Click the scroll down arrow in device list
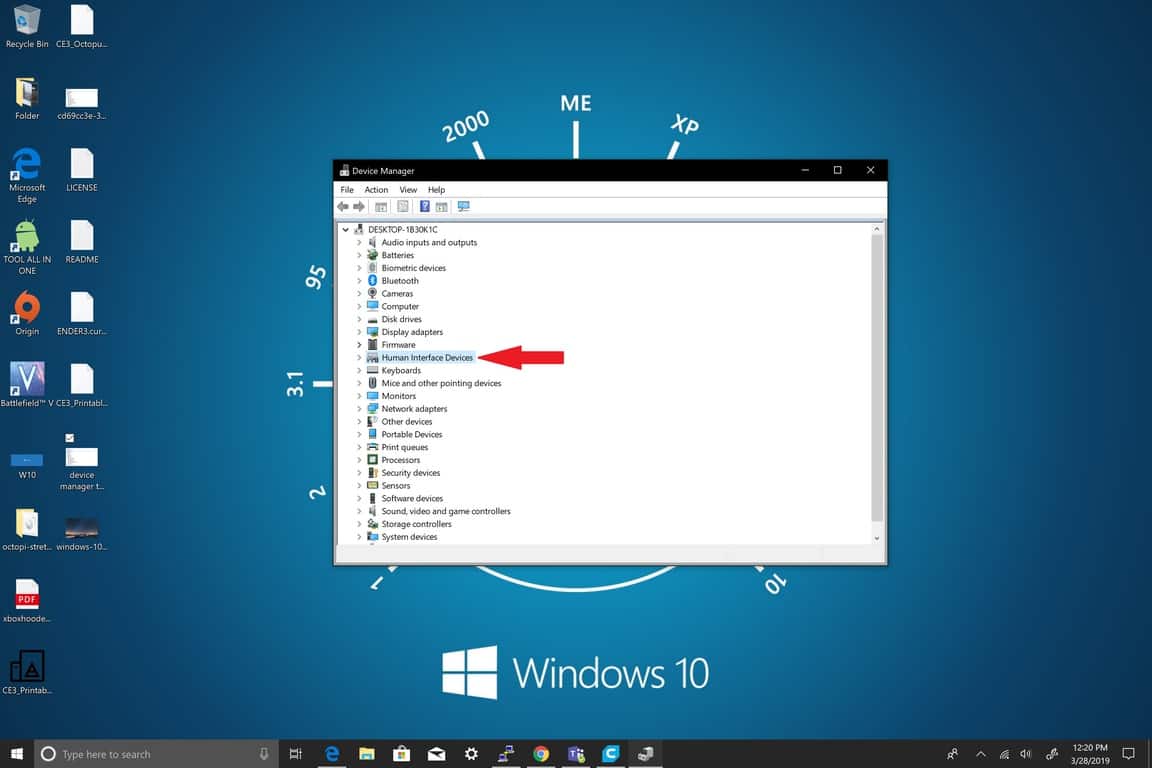The image size is (1152, 768). pyautogui.click(x=877, y=538)
